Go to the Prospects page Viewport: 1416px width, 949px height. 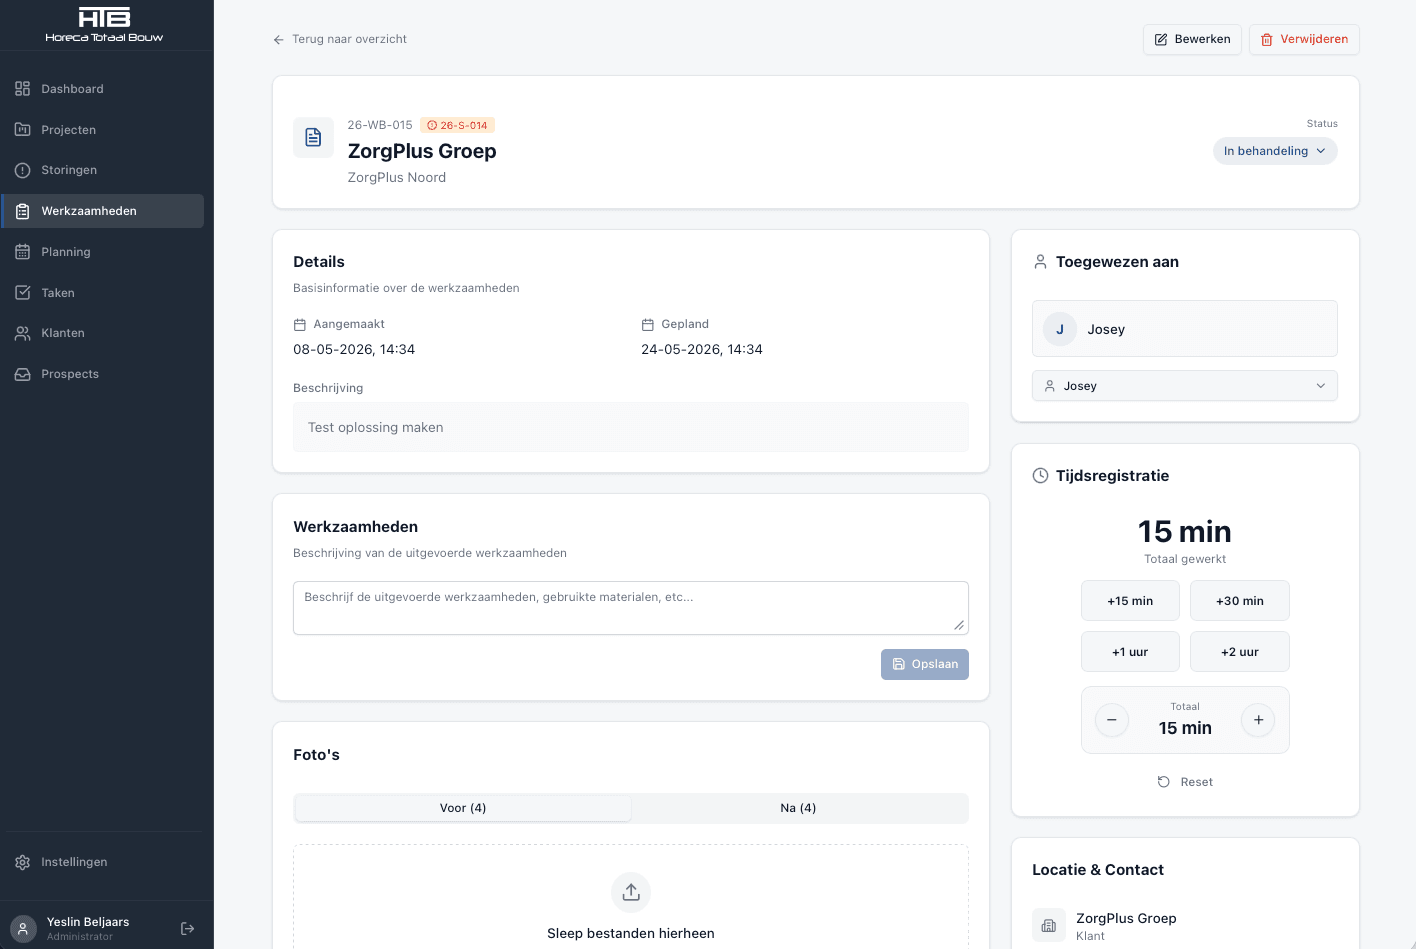104,374
